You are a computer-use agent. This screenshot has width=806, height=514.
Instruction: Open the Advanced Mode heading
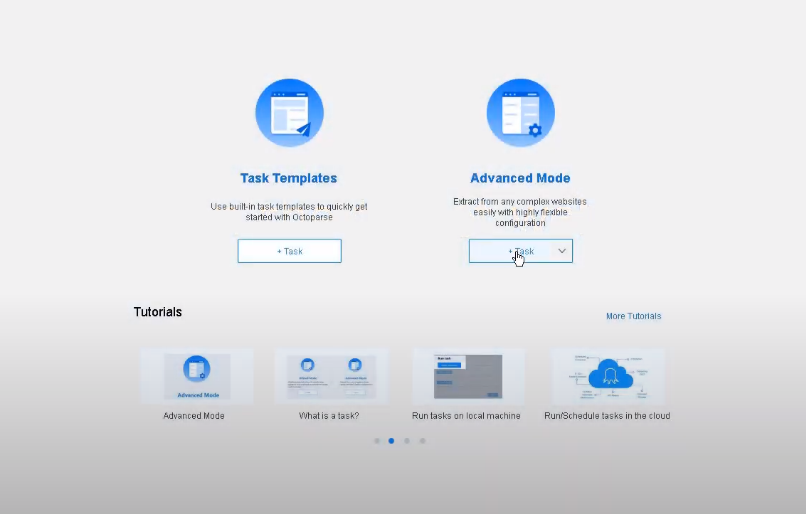pos(520,178)
